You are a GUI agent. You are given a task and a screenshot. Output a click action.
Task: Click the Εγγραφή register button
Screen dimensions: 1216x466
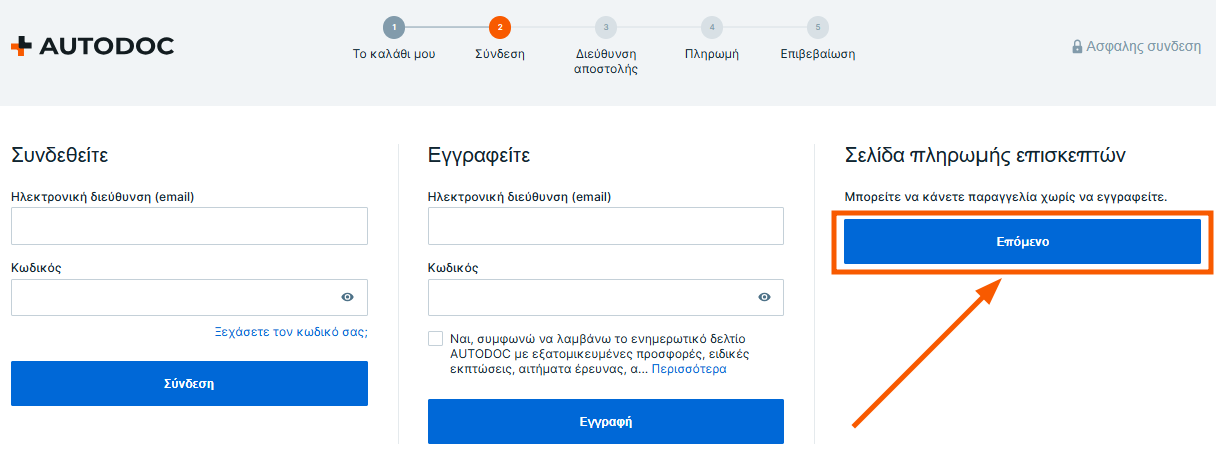[x=606, y=421]
